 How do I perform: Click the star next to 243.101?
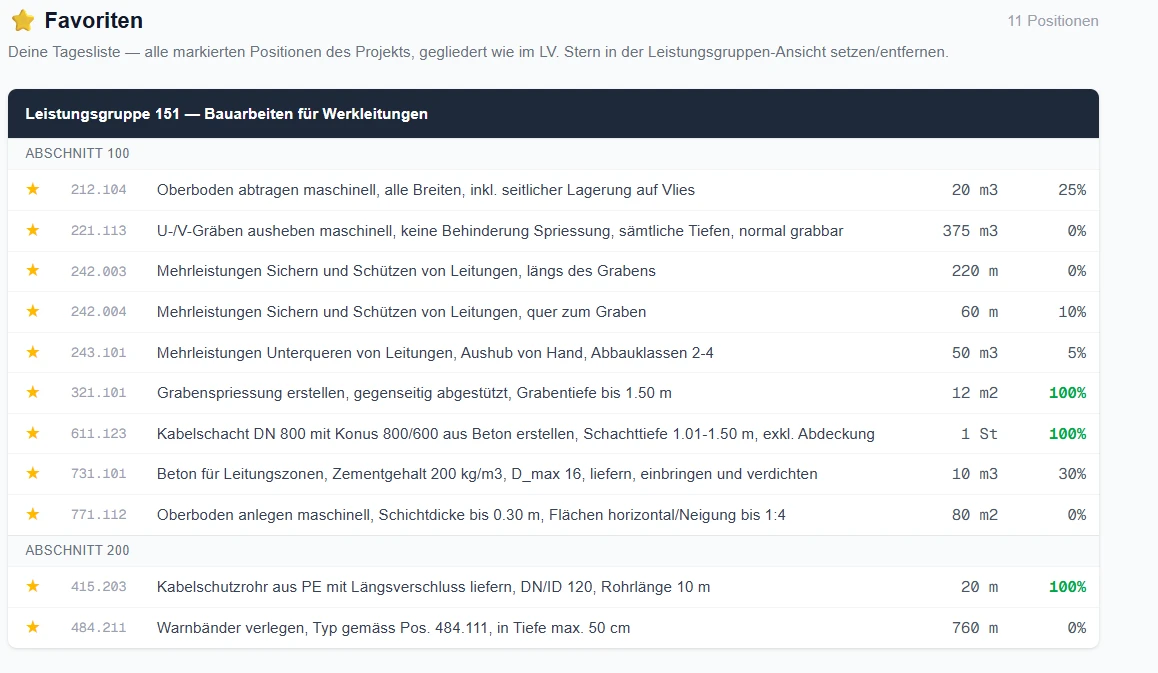coord(32,352)
